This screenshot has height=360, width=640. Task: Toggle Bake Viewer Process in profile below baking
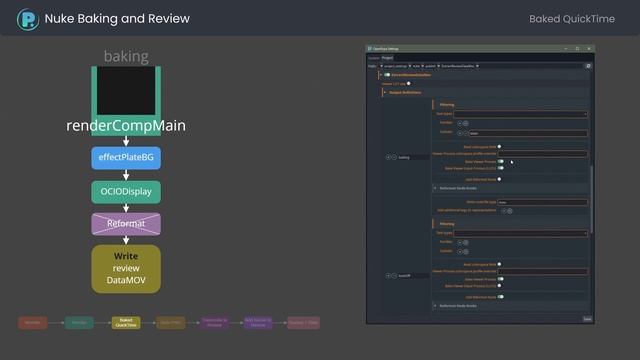(500, 279)
